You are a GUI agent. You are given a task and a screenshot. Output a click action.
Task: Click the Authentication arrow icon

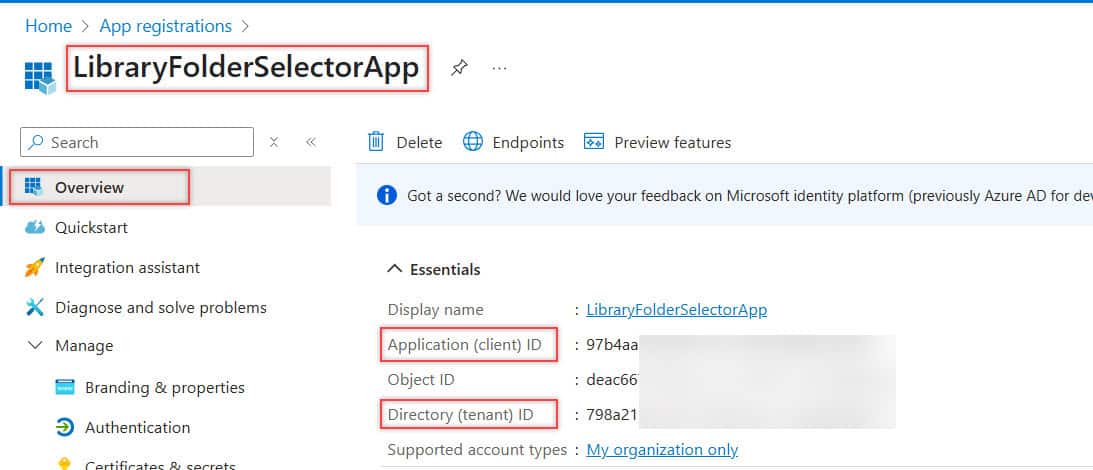pos(65,427)
